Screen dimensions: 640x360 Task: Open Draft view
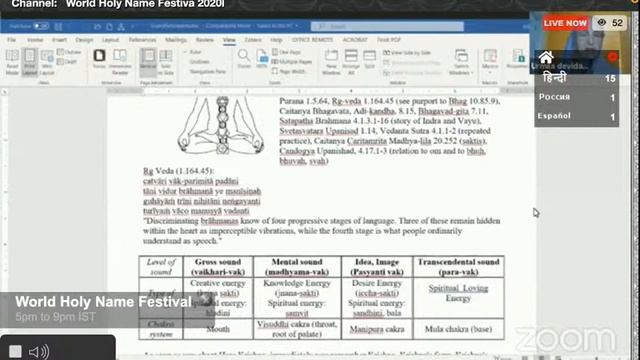pyautogui.click(x=67, y=62)
